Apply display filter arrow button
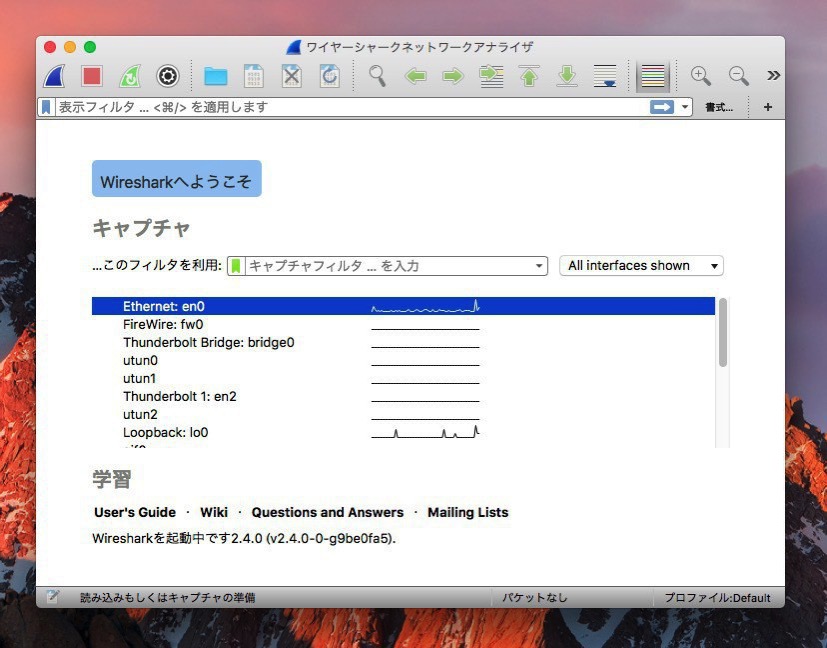 662,108
